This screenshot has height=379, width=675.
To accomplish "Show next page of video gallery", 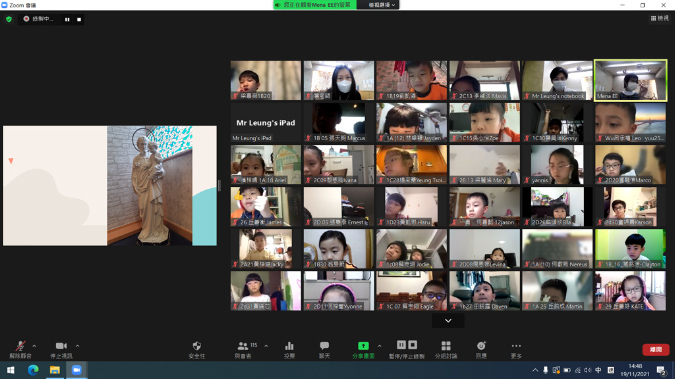I will tap(448, 321).
